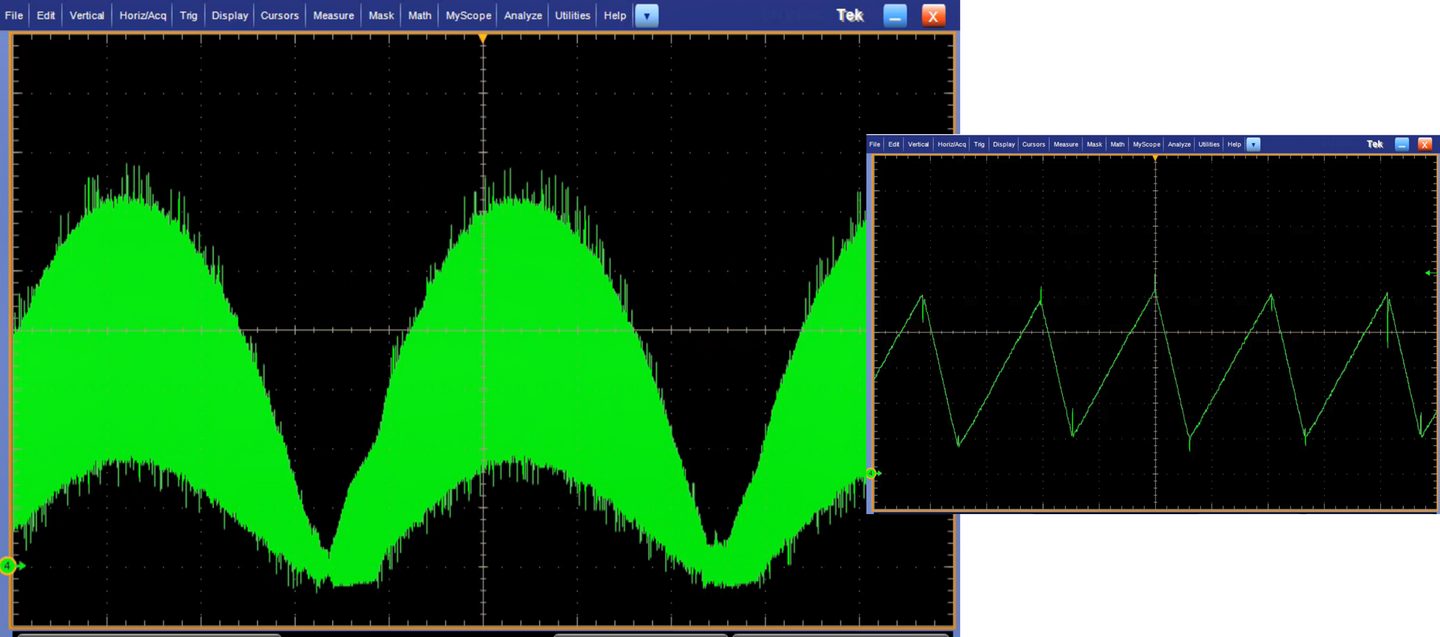Expand the menu-bar dropdown arrow in small window

pyautogui.click(x=1253, y=144)
